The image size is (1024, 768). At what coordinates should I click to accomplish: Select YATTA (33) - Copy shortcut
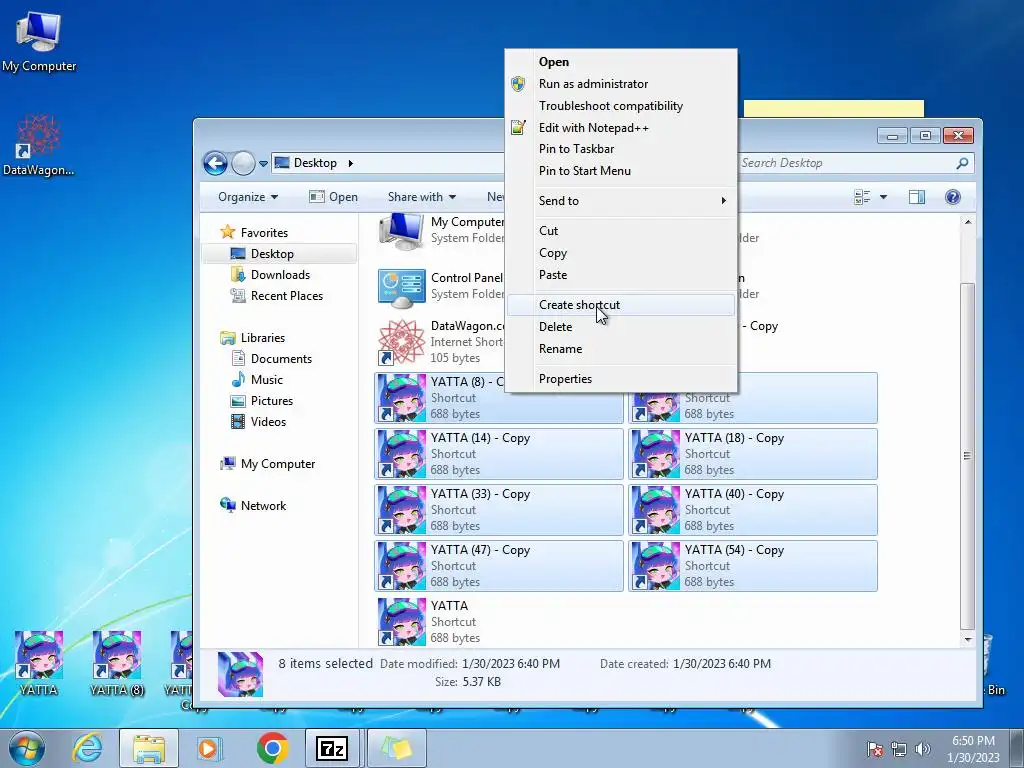499,510
